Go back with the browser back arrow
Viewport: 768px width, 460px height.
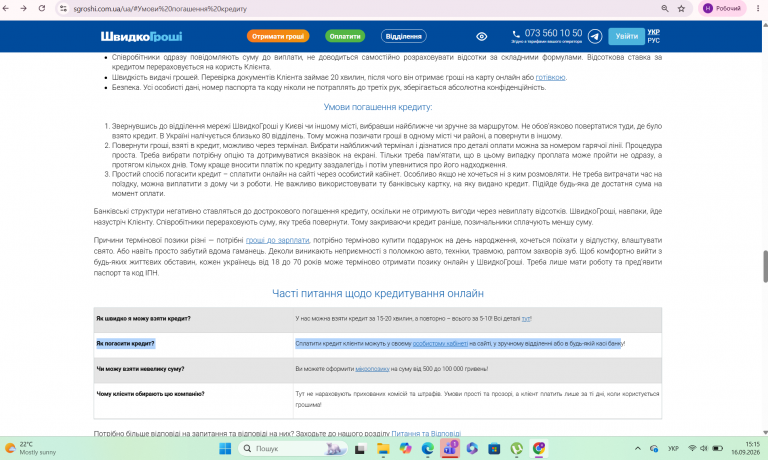point(6,8)
